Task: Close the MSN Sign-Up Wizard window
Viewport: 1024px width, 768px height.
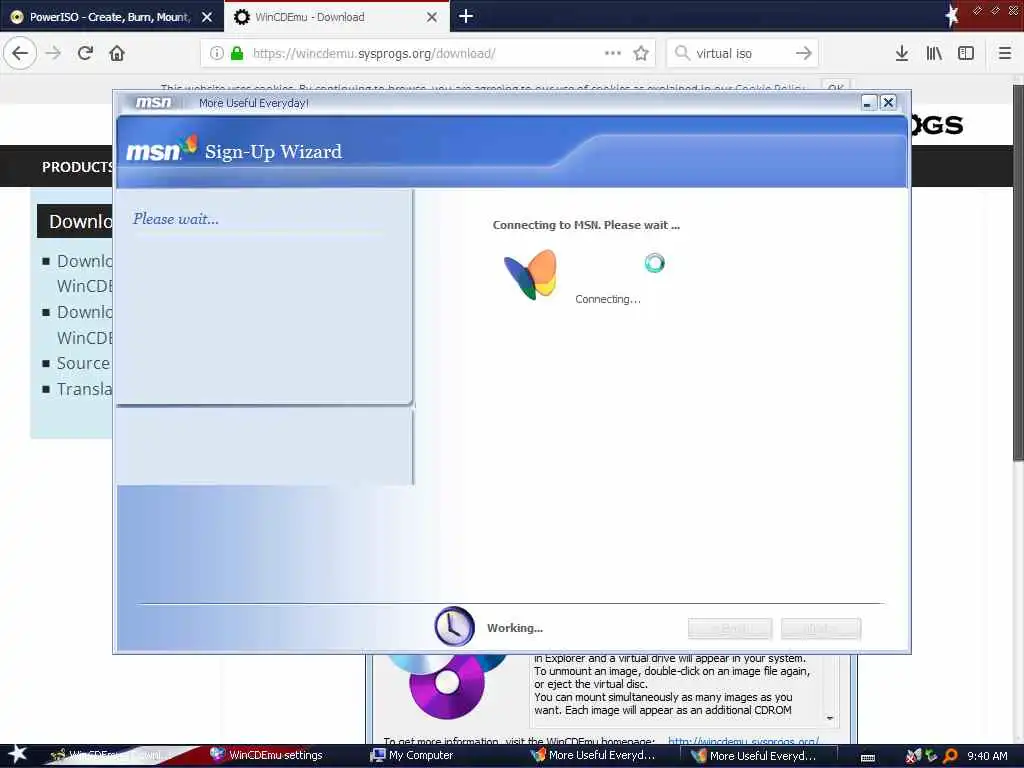Action: pos(888,103)
